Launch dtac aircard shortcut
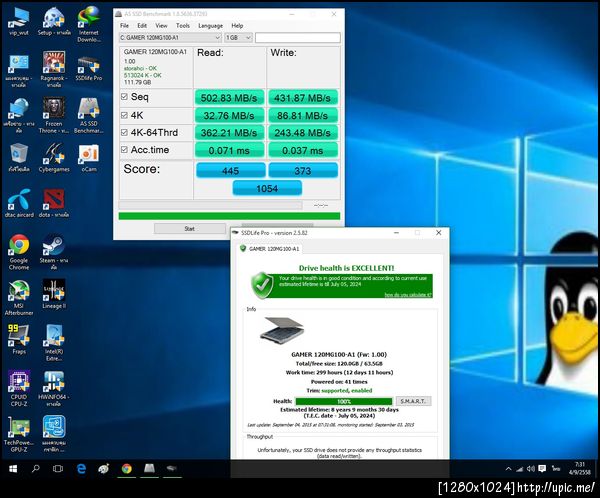The width and height of the screenshot is (600, 498). (19, 203)
